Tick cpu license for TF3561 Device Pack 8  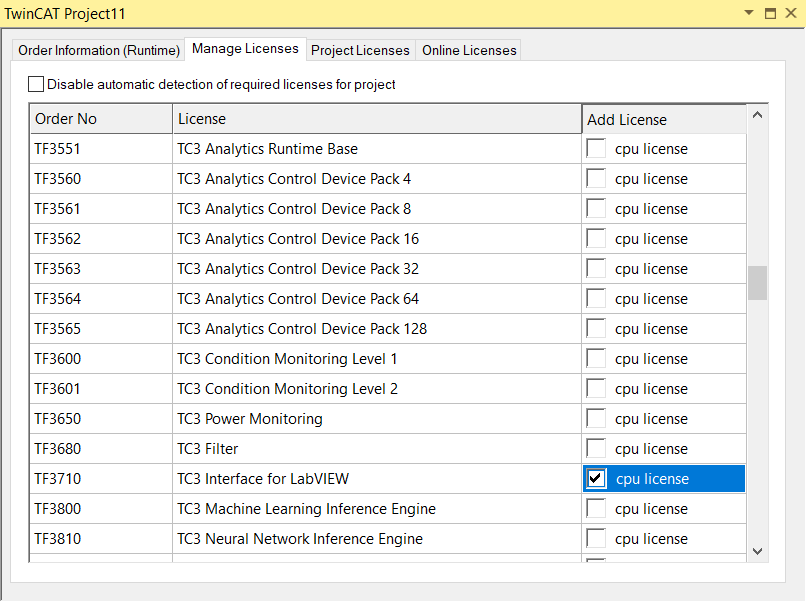click(596, 209)
